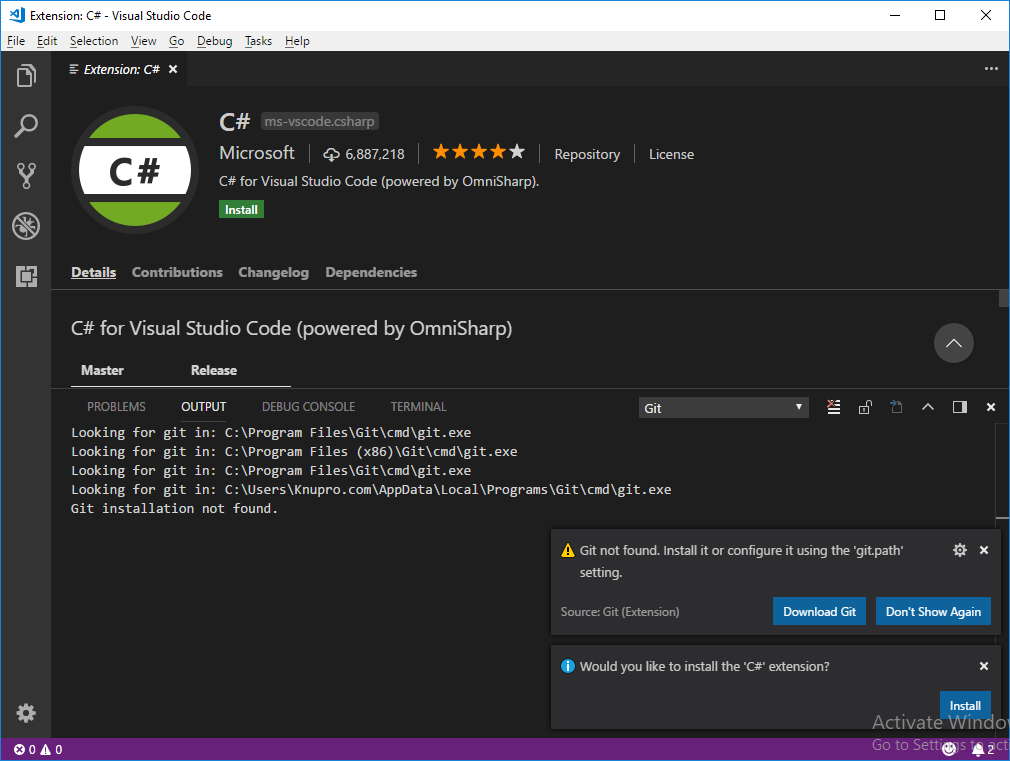
Task: Click the green Install button for C#
Action: pos(241,209)
